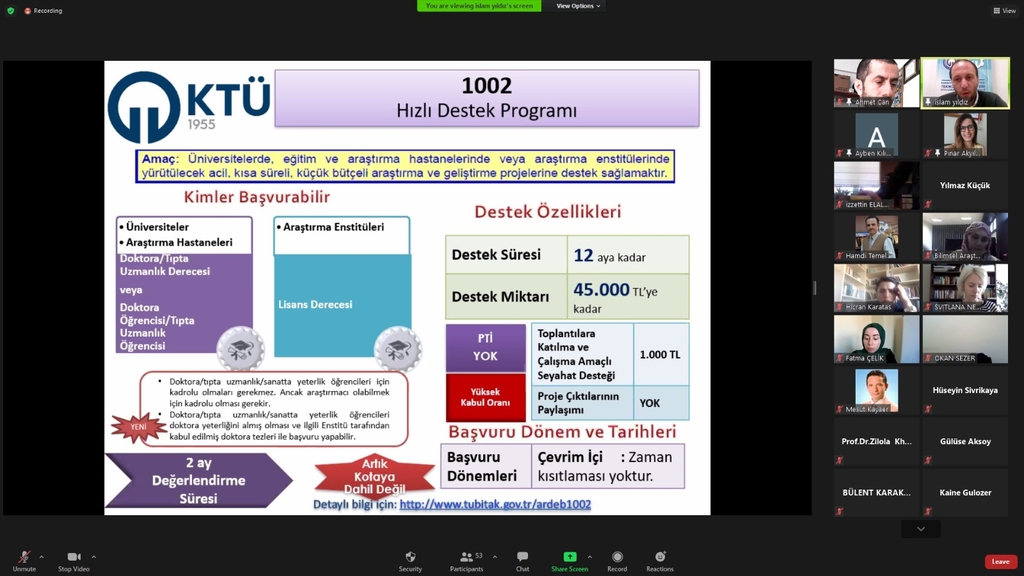Click the 'Araştırma Enstitüleri' bullet item
The image size is (1024, 576).
click(330, 227)
